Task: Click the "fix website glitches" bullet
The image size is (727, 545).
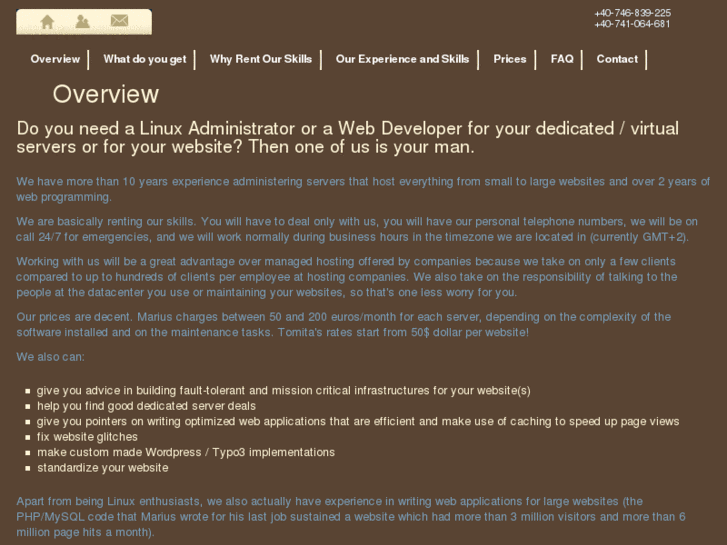Action: click(87, 437)
